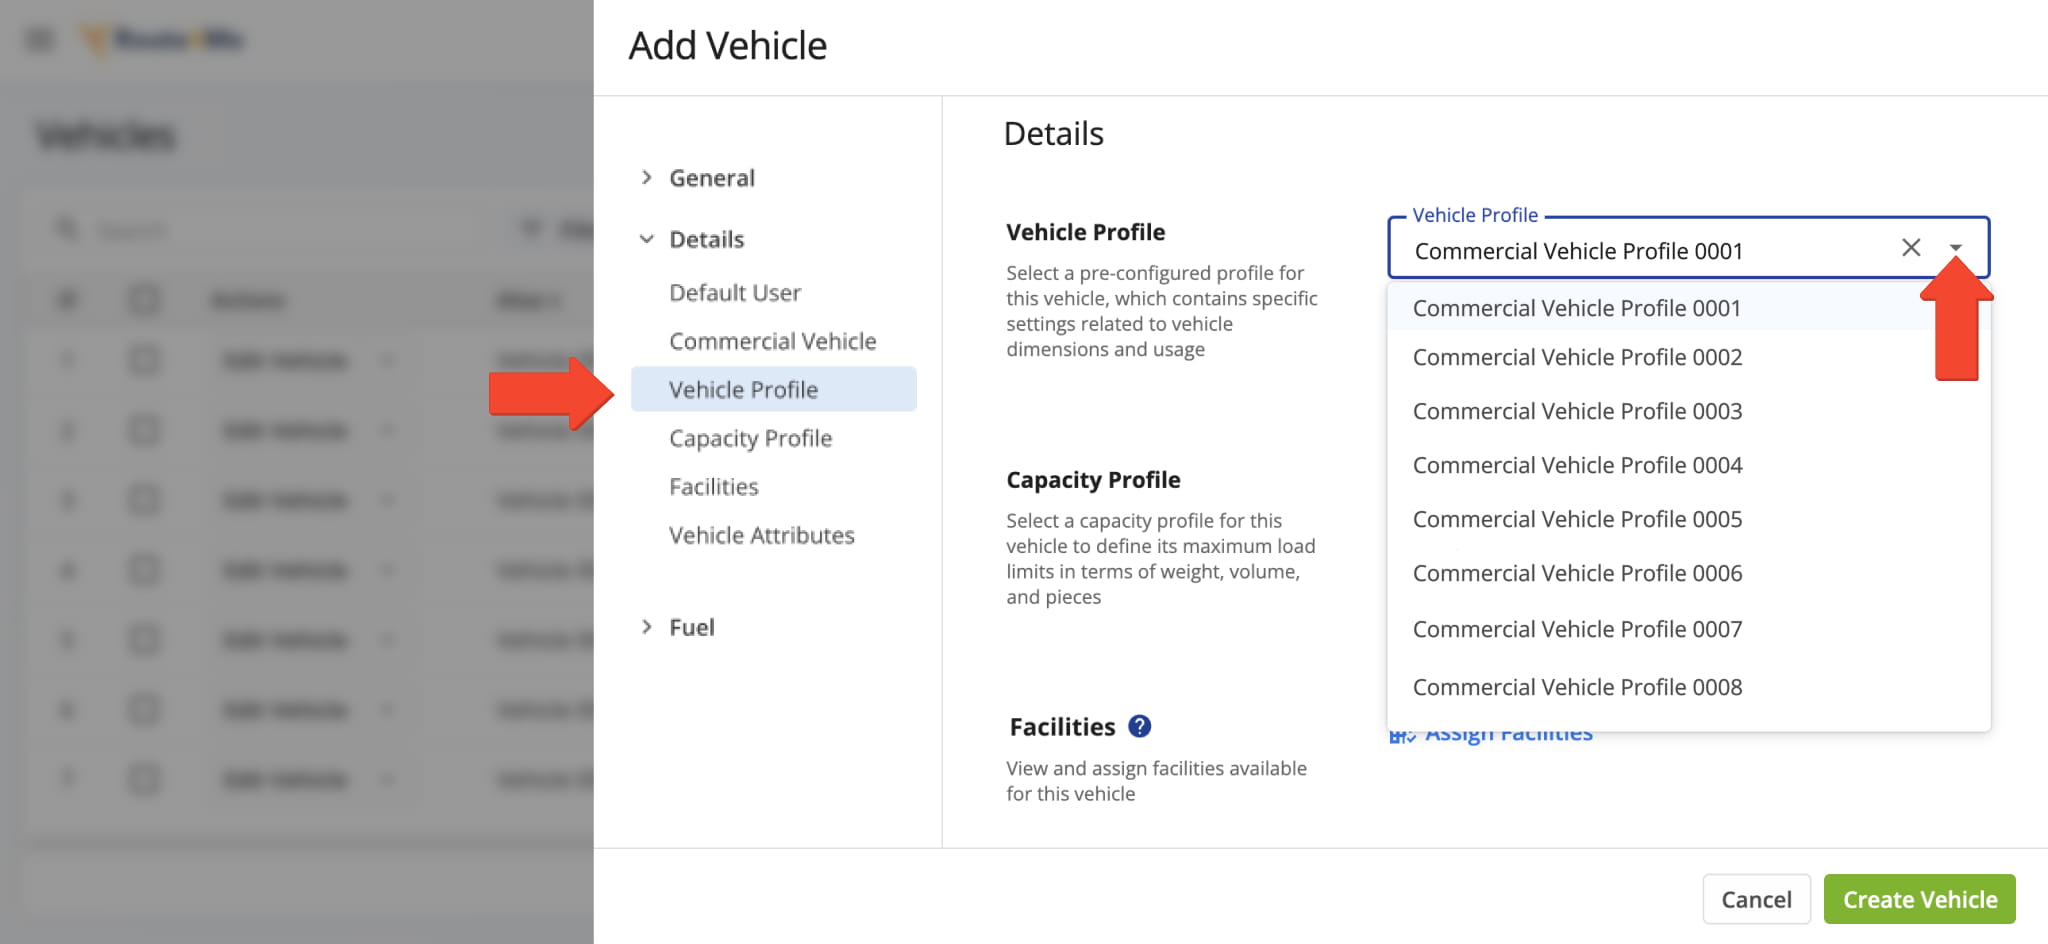Viewport: 2048px width, 944px height.
Task: Open Vehicle Attributes in sidebar
Action: pyautogui.click(x=761, y=536)
